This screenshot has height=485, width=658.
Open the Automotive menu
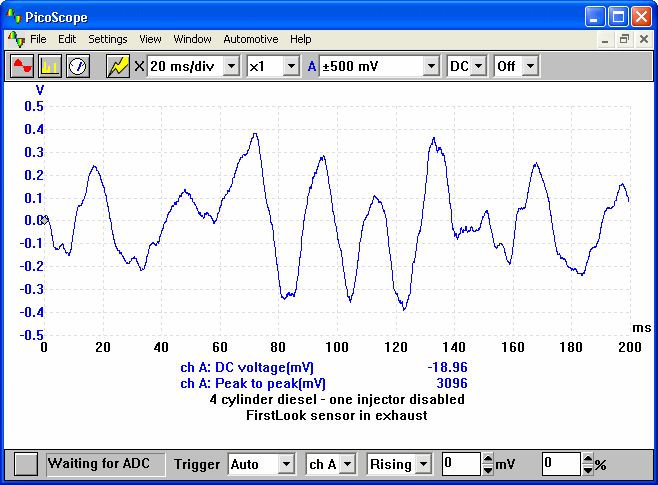(x=251, y=39)
